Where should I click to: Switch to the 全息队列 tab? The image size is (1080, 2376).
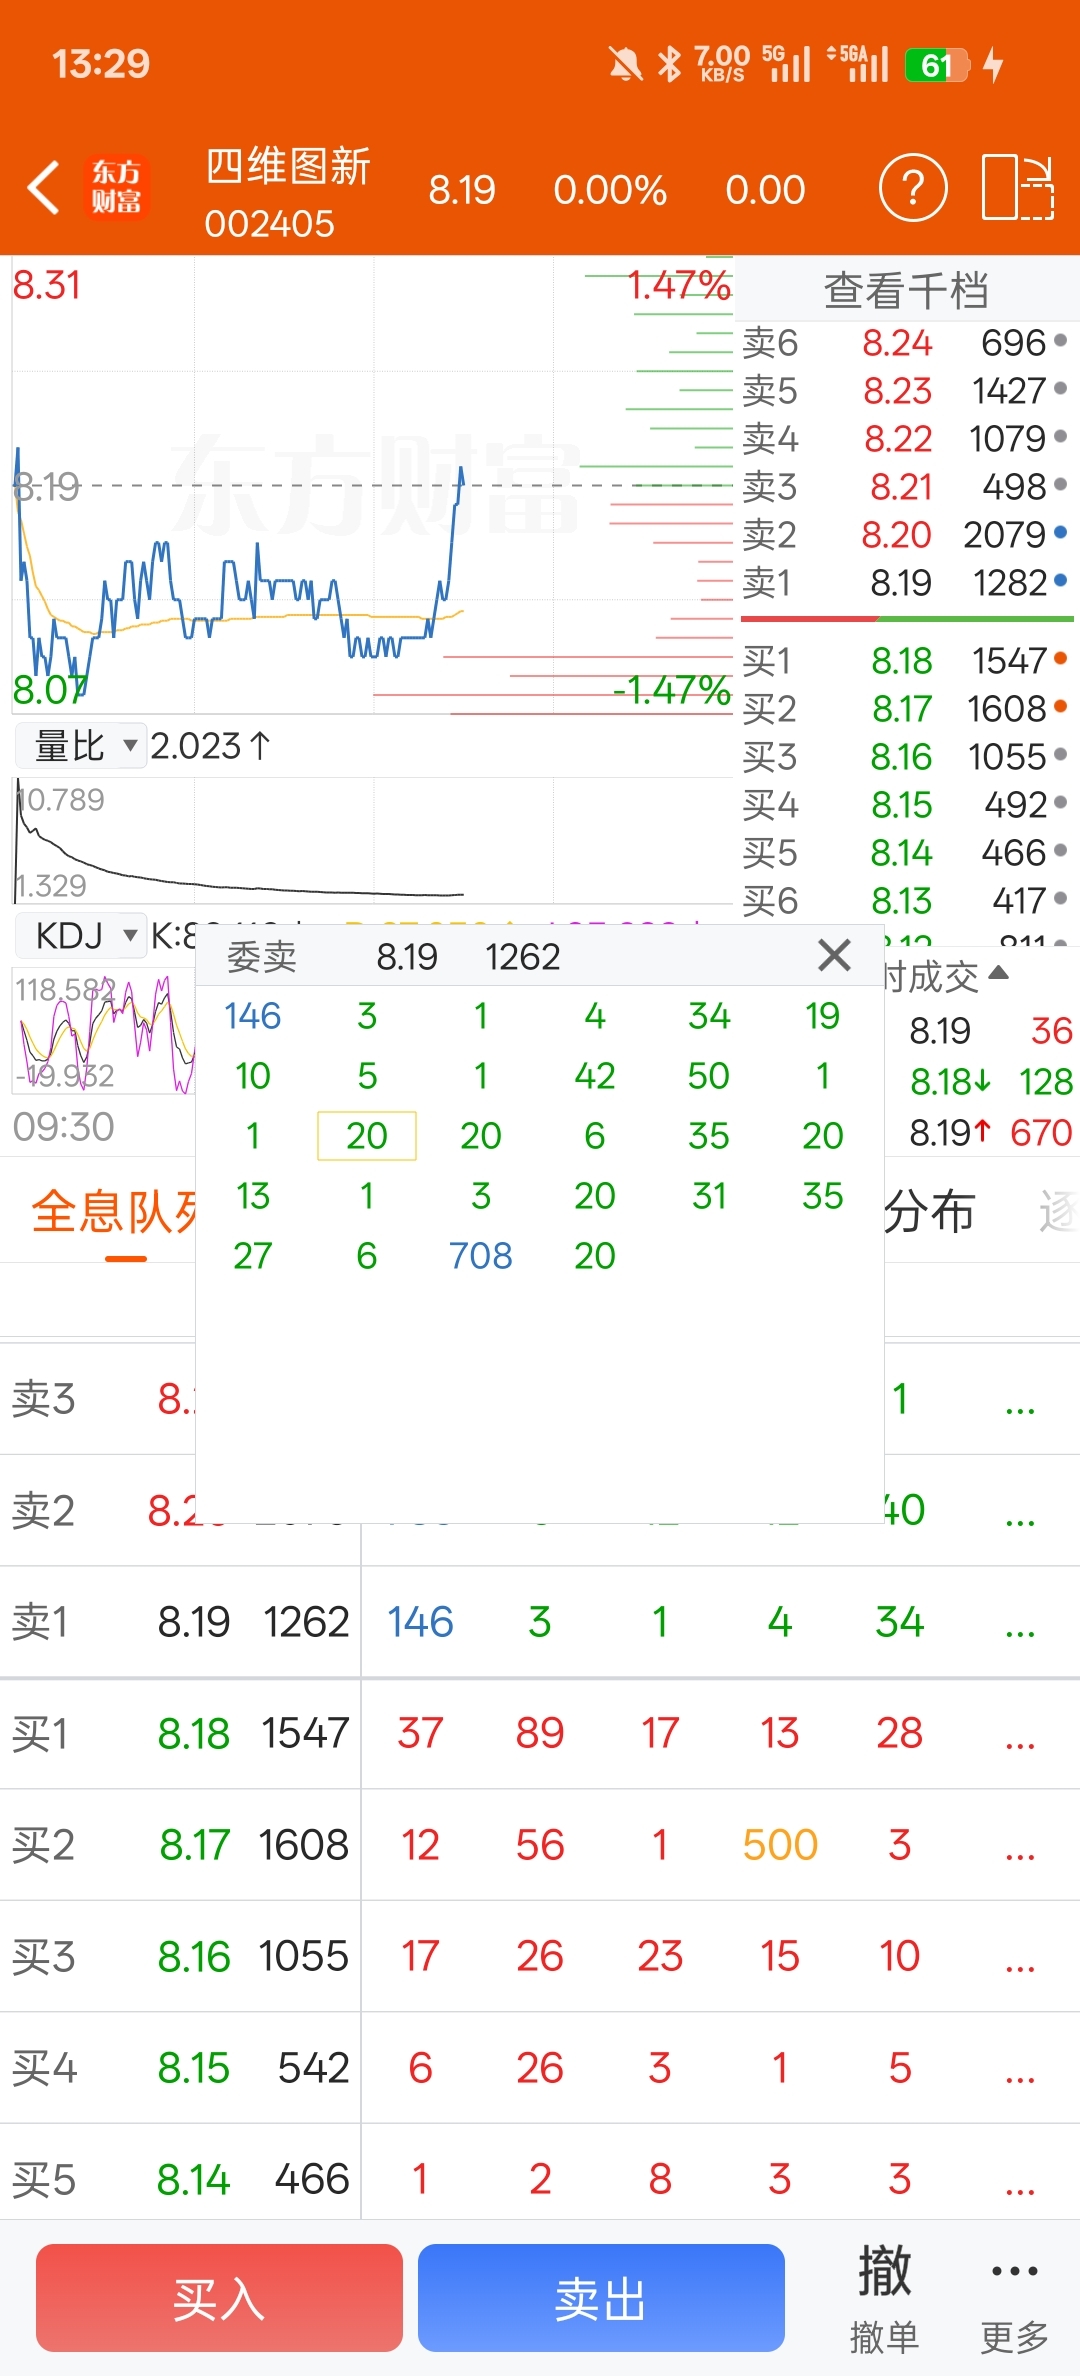pyautogui.click(x=115, y=1212)
